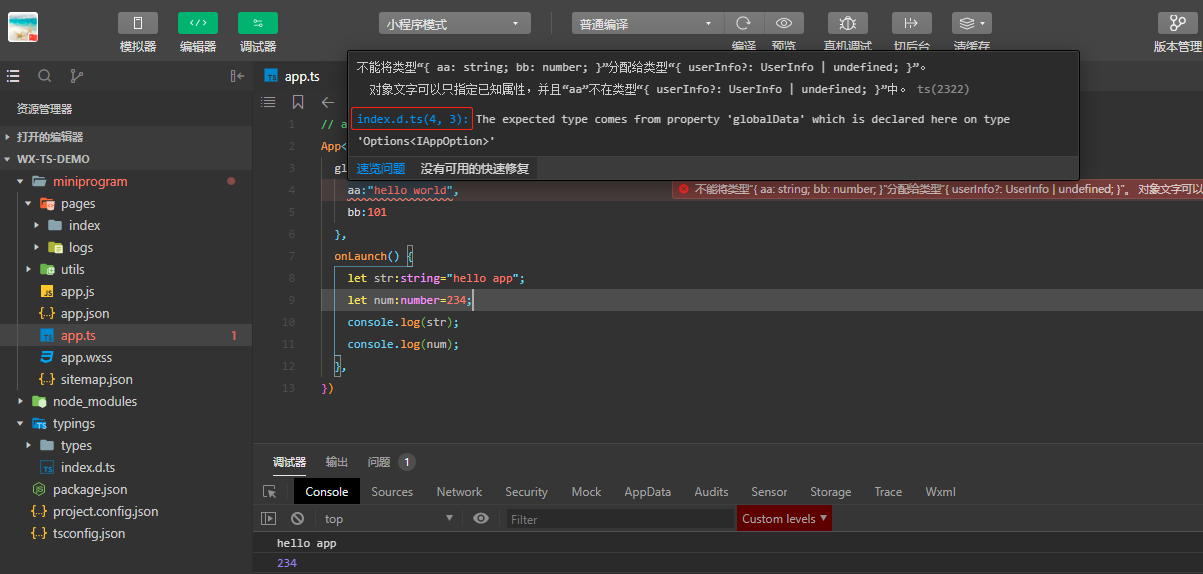Toggle the console live expression eye icon

[481, 518]
